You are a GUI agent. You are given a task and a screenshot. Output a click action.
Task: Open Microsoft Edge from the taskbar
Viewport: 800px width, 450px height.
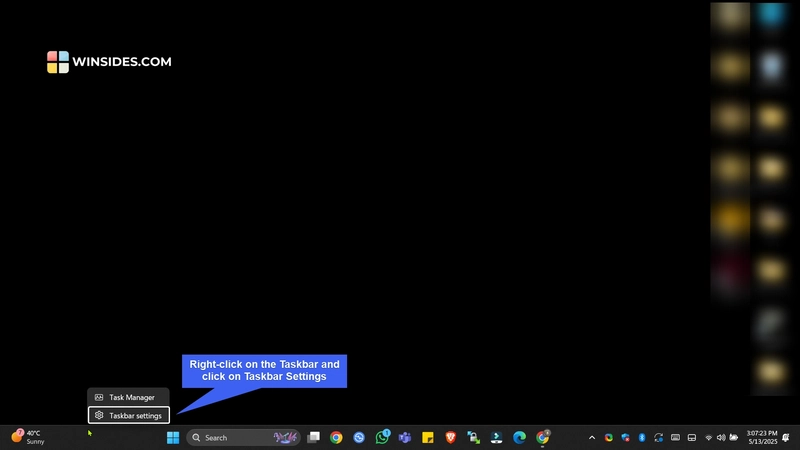click(519, 437)
